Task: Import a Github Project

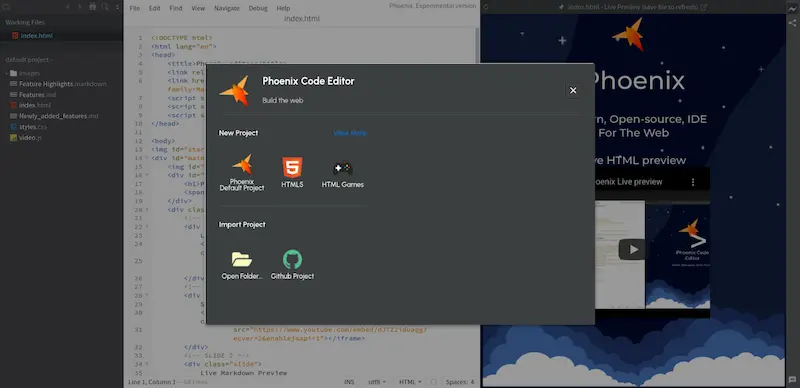Action: click(292, 265)
